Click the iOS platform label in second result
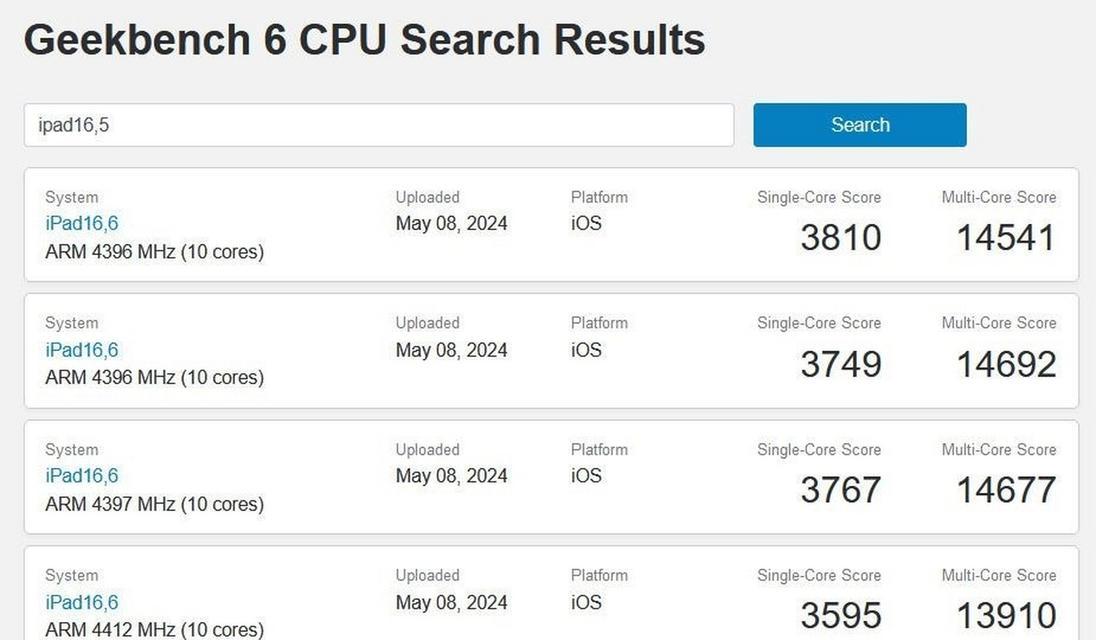 click(586, 350)
